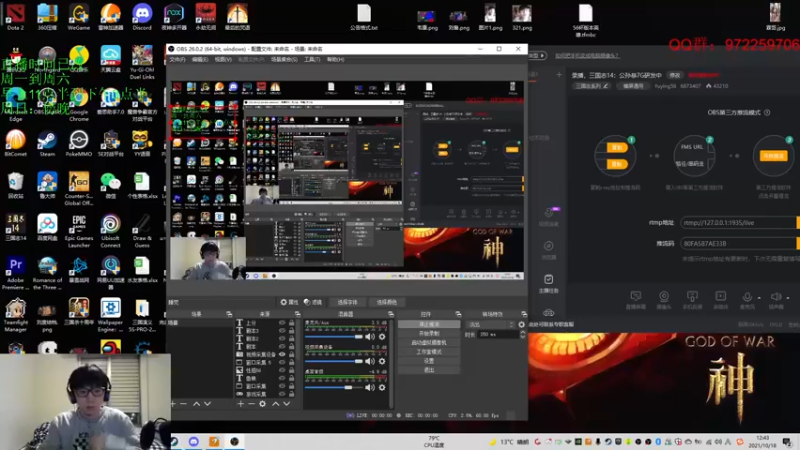
Task: Open 视图(V) menu in OBS
Action: (x=223, y=60)
